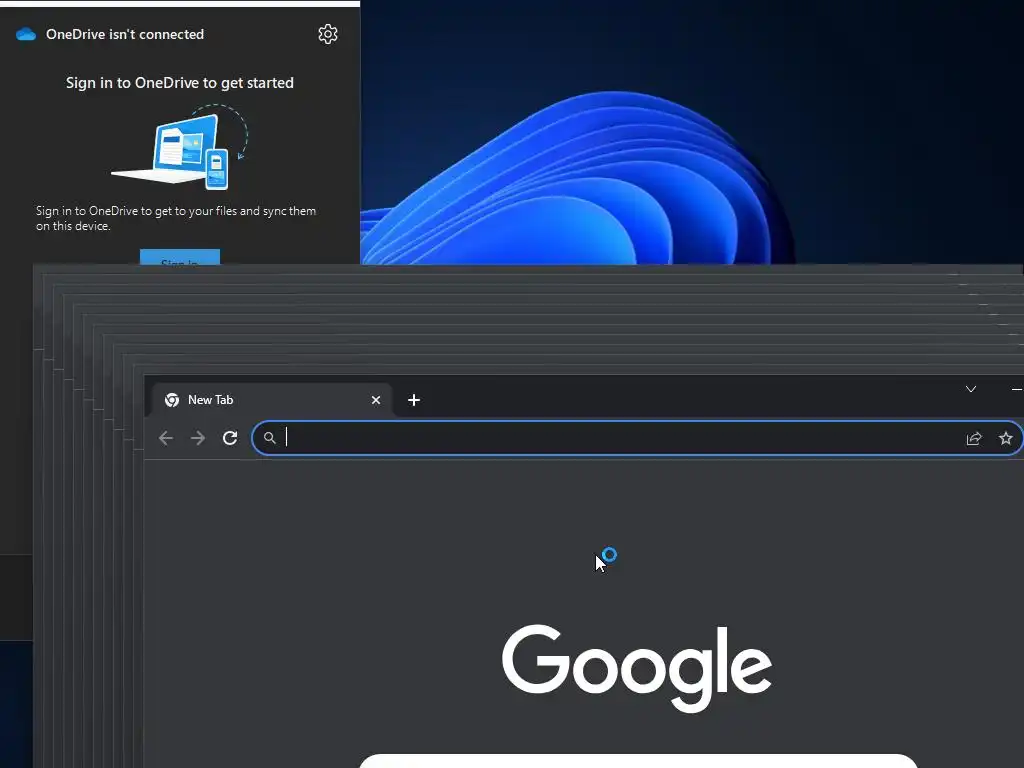Open a new tab with plus button
Viewport: 1024px width, 768px height.
pos(414,400)
